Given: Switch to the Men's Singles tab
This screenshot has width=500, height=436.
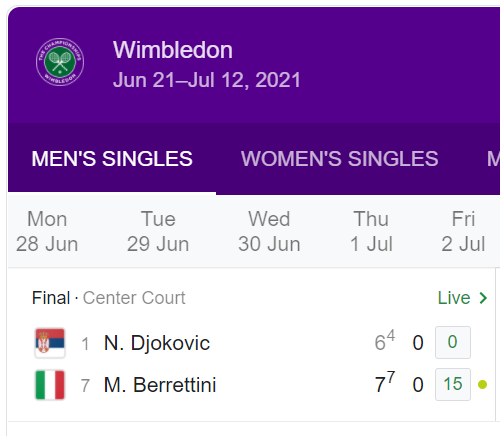Looking at the screenshot, I should click(x=112, y=159).
